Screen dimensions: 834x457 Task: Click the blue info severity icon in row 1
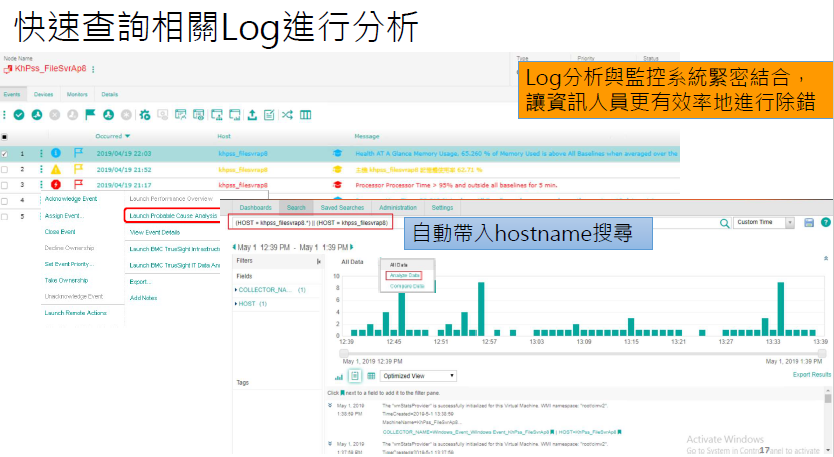coord(56,153)
